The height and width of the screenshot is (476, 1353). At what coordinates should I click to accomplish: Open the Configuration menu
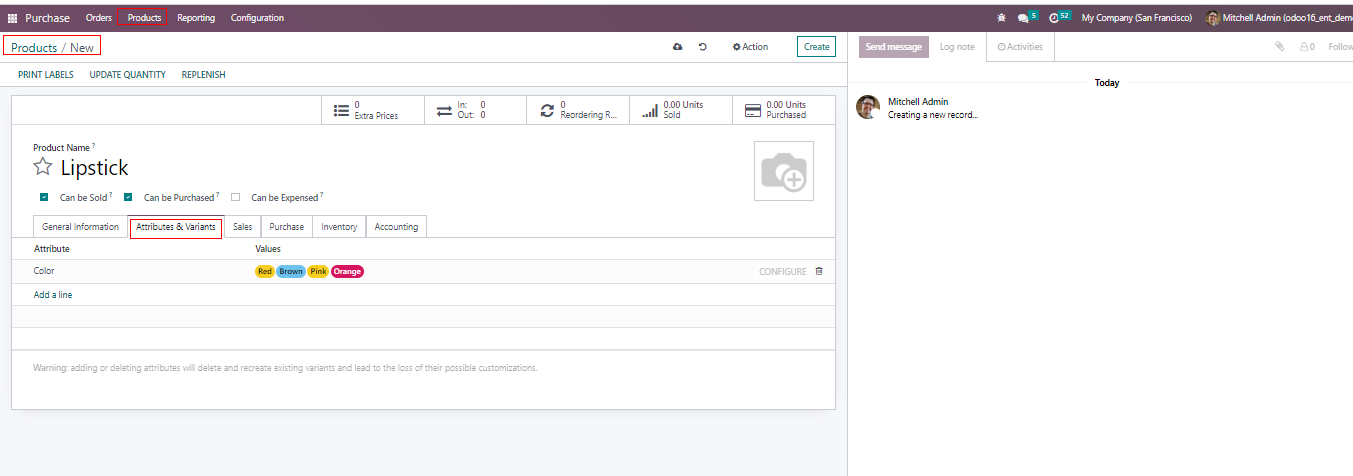click(x=257, y=18)
